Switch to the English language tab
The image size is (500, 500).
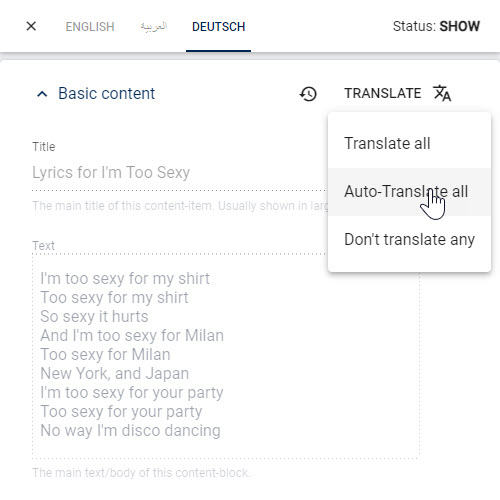click(x=90, y=27)
